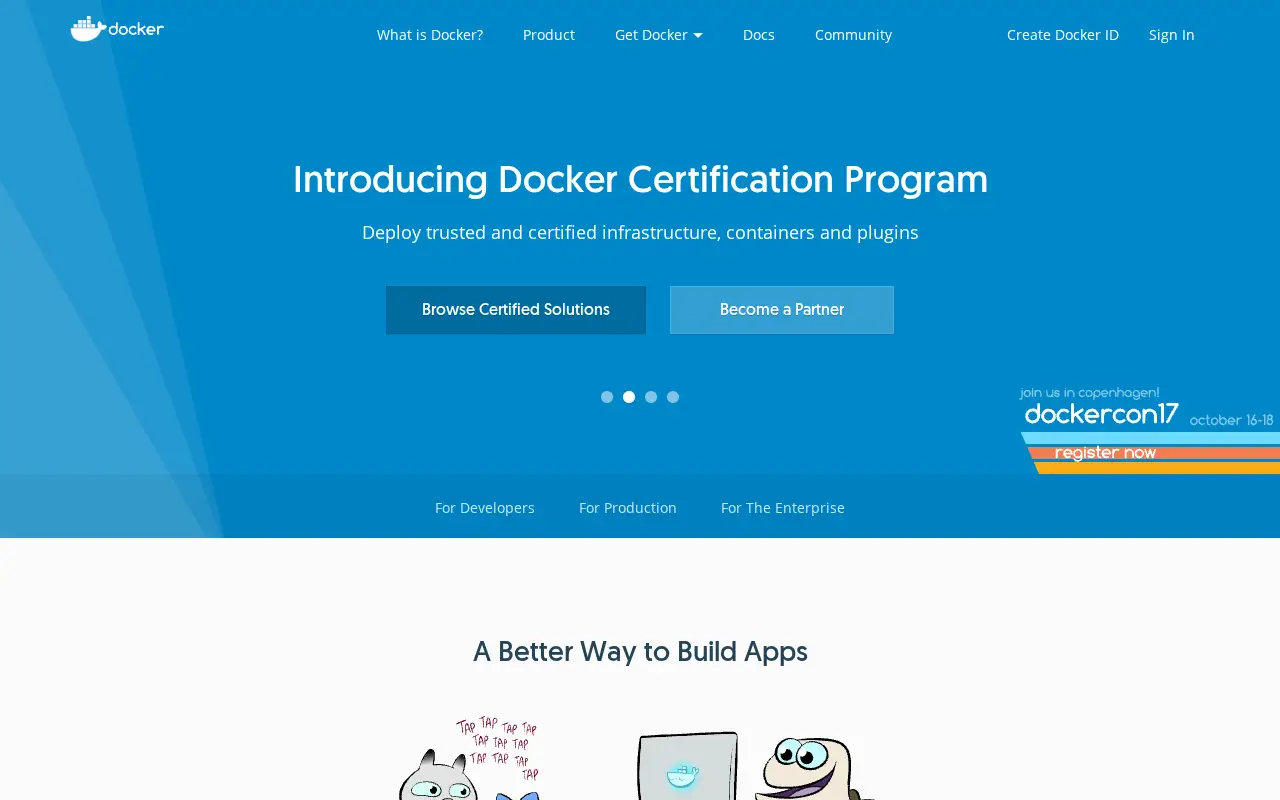1280x800 pixels.
Task: Select the third carousel slide dot
Action: (x=651, y=397)
